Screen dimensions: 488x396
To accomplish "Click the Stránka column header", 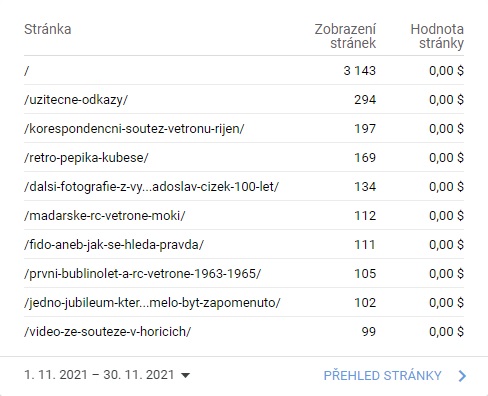I will point(48,29).
